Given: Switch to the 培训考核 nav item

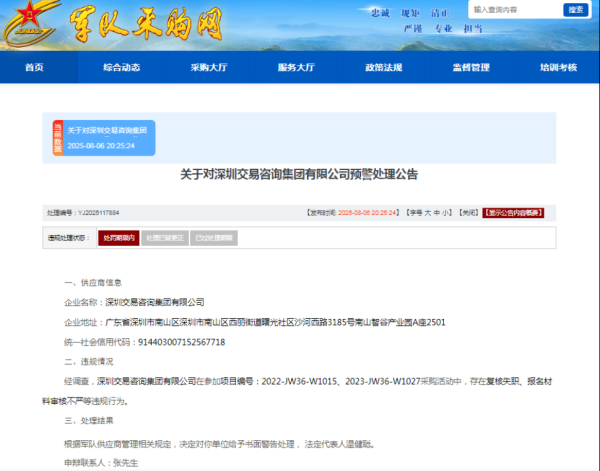Looking at the screenshot, I should [557, 67].
